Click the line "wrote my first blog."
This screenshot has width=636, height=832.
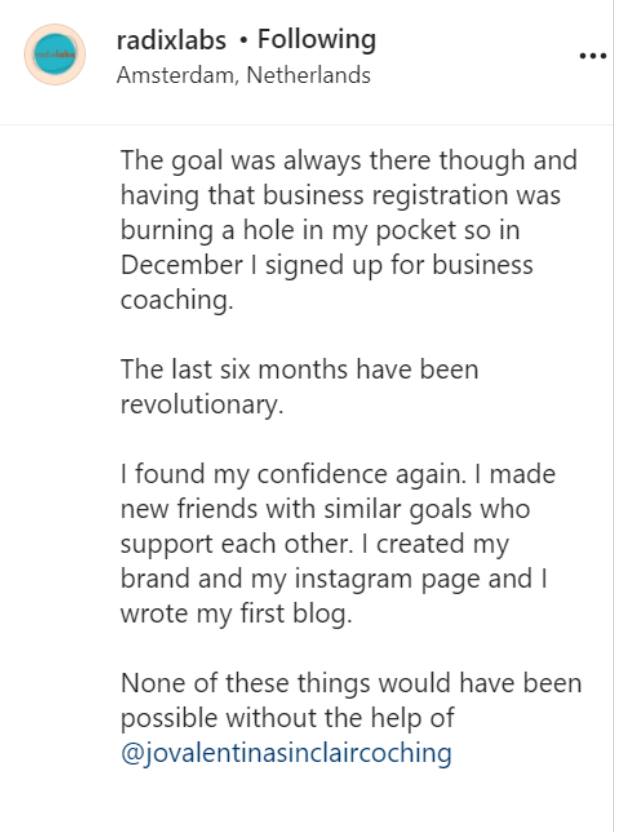[x=236, y=613]
